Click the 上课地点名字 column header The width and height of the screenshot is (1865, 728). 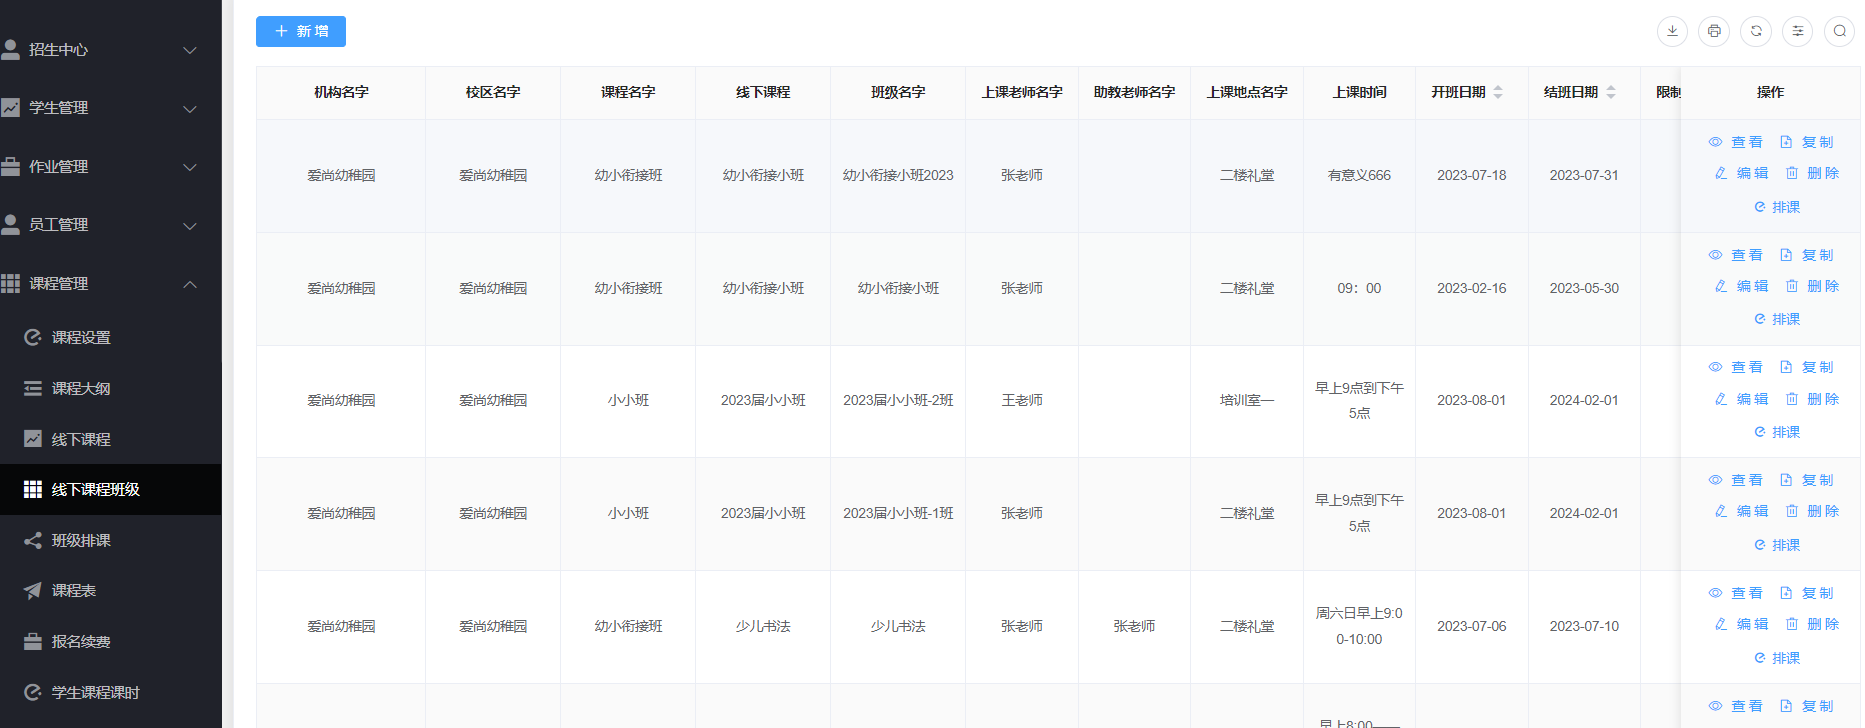click(x=1247, y=92)
